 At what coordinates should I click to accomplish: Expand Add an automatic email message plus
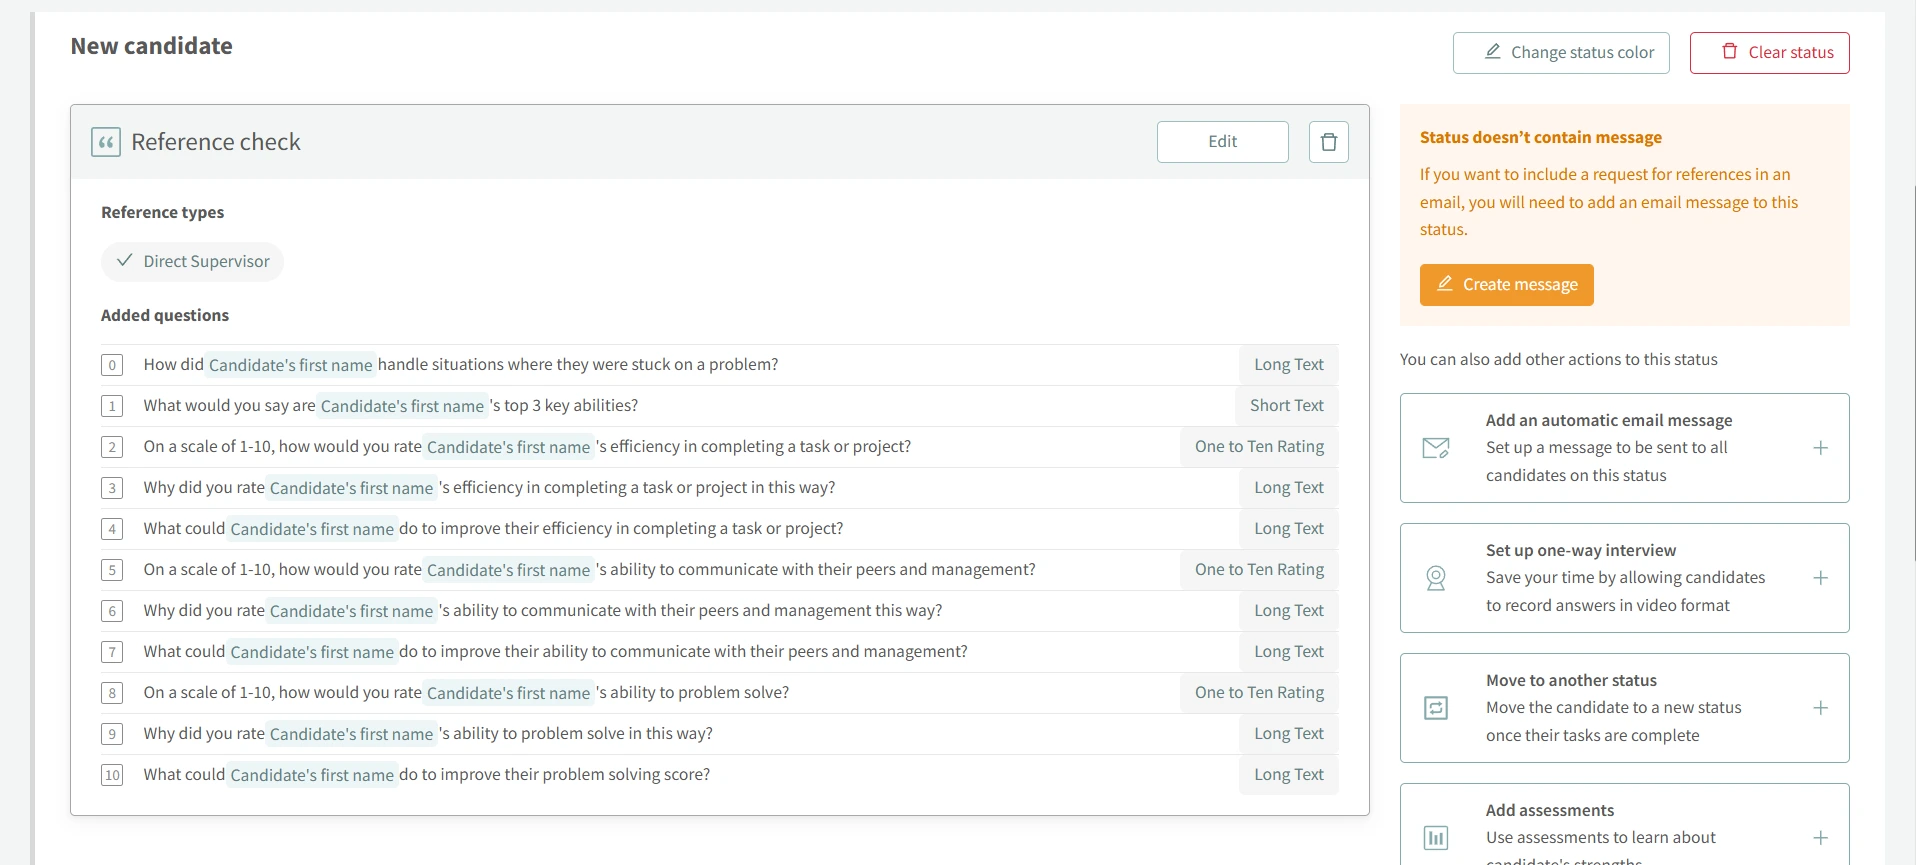click(1820, 448)
